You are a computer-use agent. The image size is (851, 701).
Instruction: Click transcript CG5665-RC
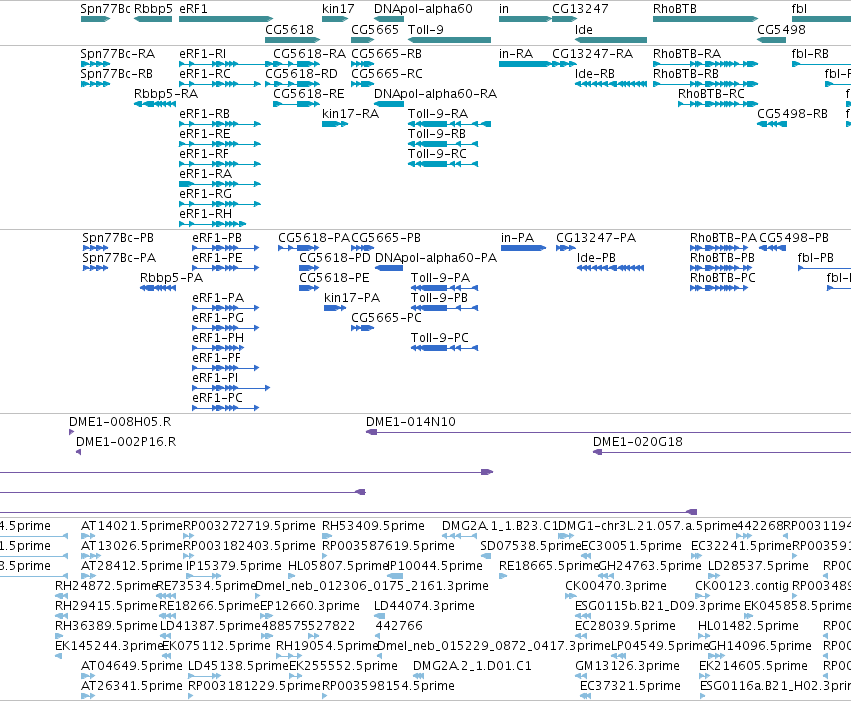(387, 74)
